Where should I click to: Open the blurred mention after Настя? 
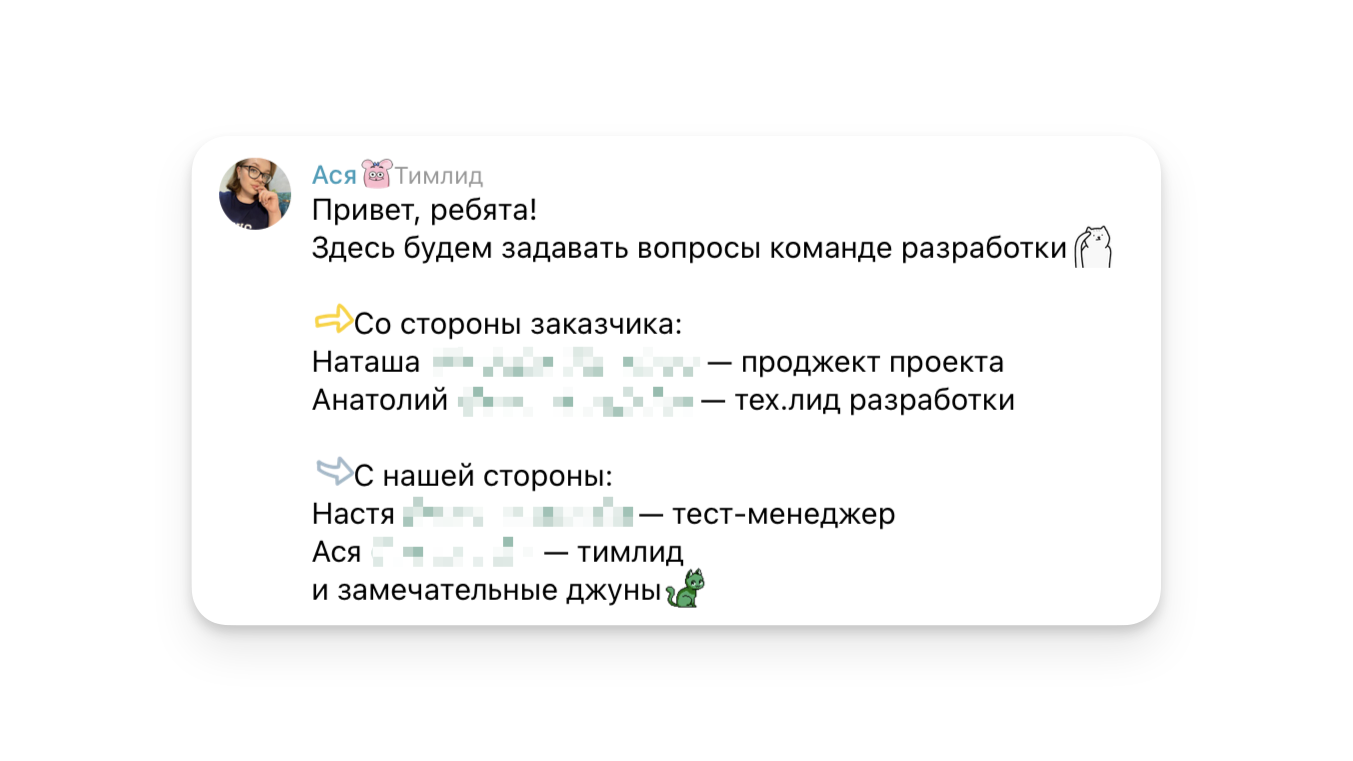(x=518, y=515)
